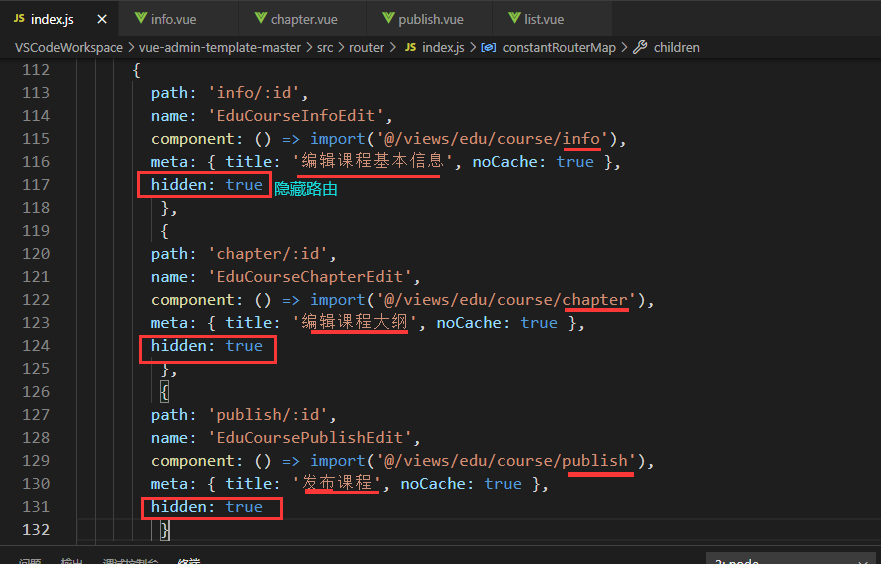This screenshot has height=564, width=881.
Task: Expand the src breadcrumb segment
Action: (325, 48)
